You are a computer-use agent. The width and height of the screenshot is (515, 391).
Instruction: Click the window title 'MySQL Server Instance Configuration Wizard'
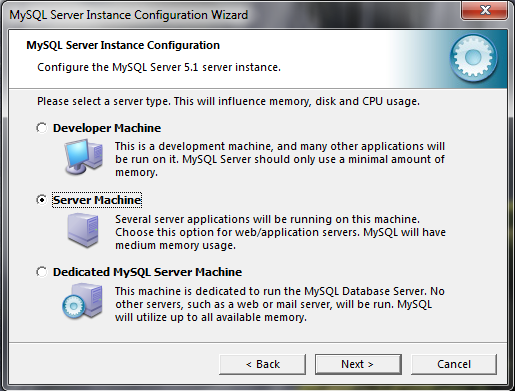pyautogui.click(x=129, y=15)
